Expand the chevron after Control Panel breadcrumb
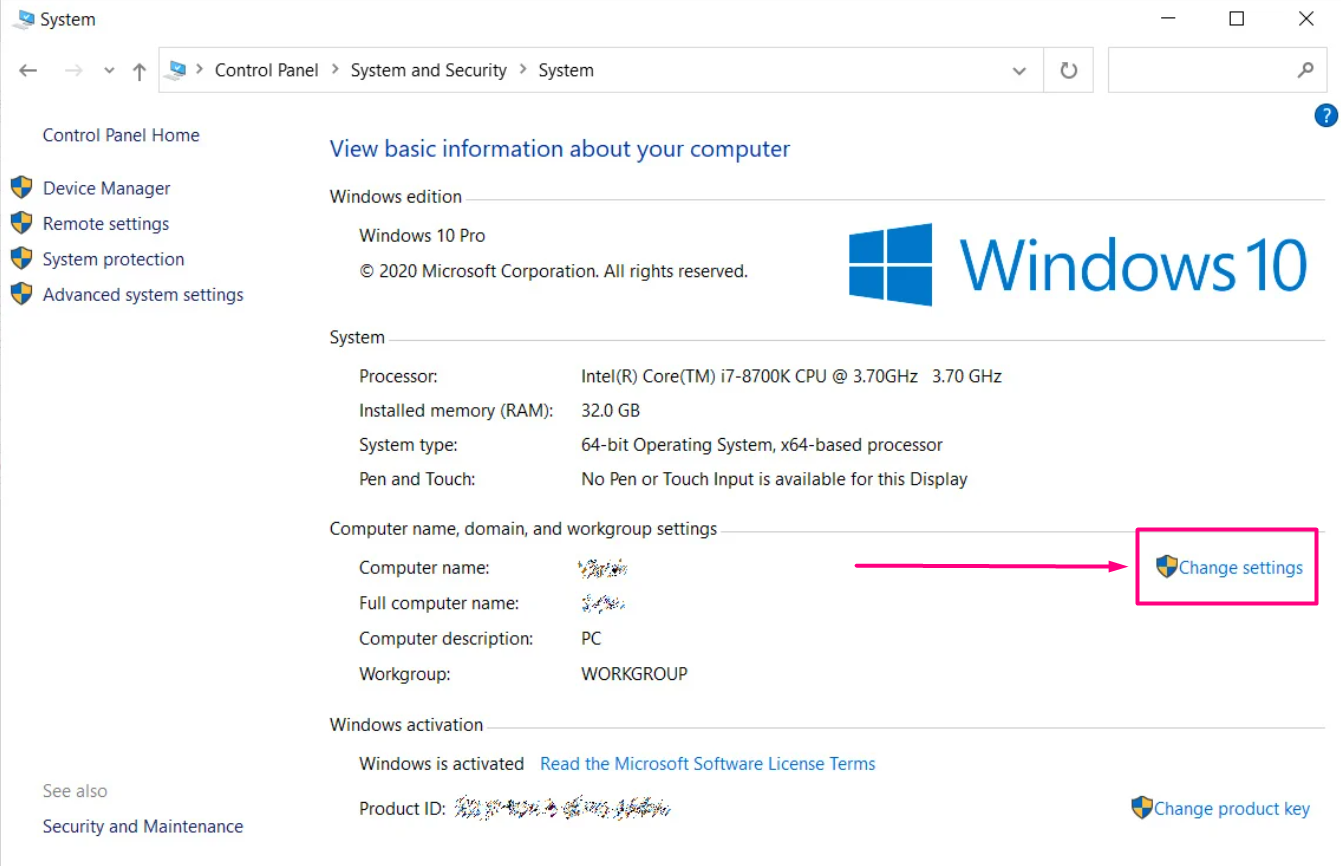The height and width of the screenshot is (866, 1341). [x=335, y=70]
